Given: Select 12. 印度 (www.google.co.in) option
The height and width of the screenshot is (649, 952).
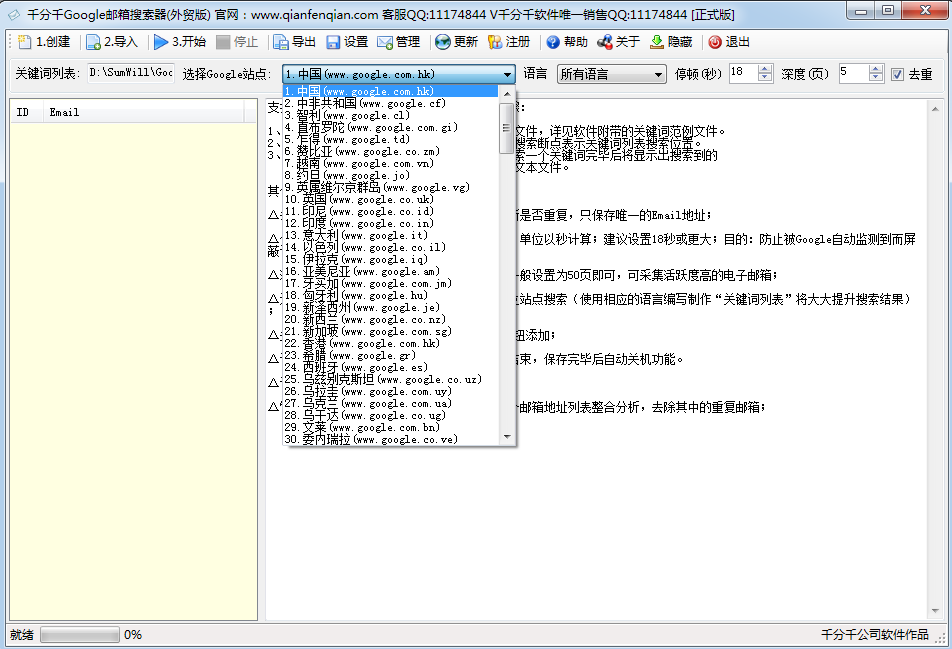Looking at the screenshot, I should pos(390,223).
